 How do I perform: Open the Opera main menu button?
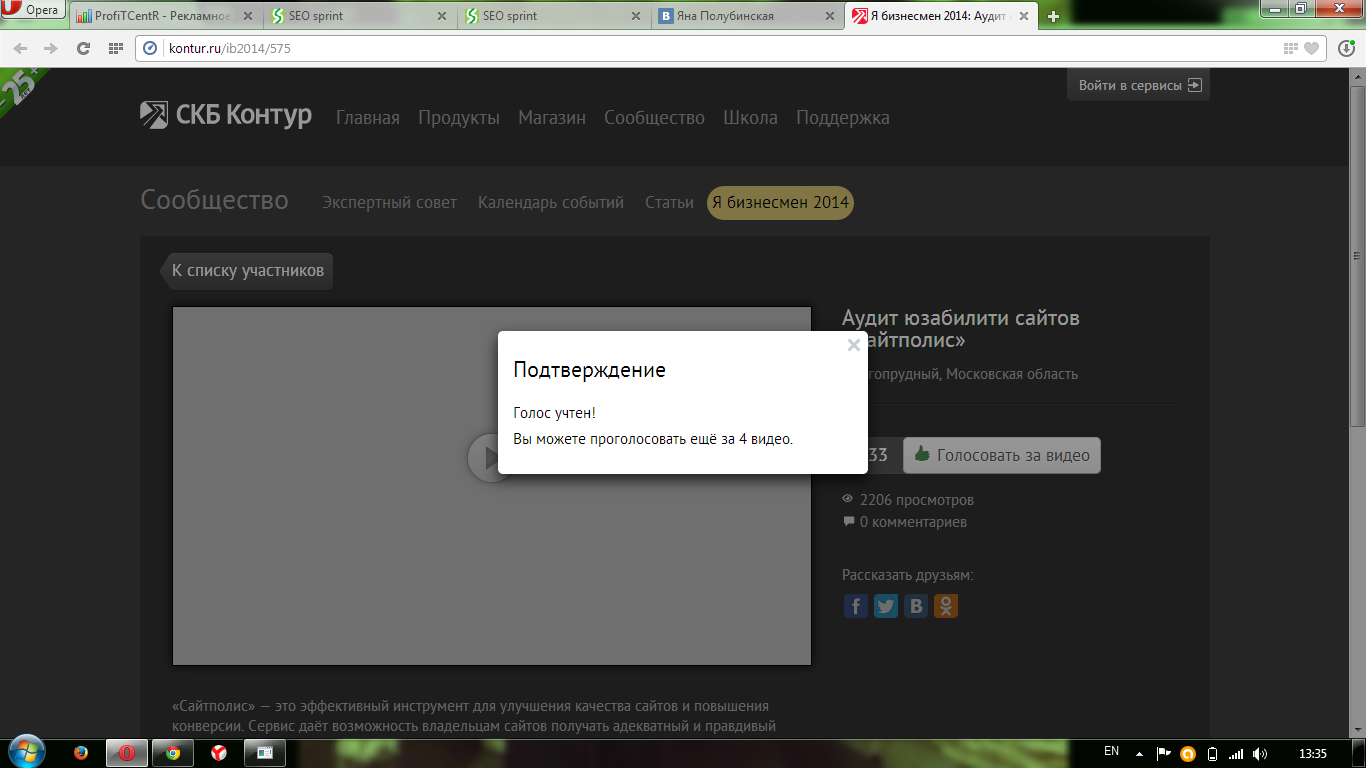[33, 10]
